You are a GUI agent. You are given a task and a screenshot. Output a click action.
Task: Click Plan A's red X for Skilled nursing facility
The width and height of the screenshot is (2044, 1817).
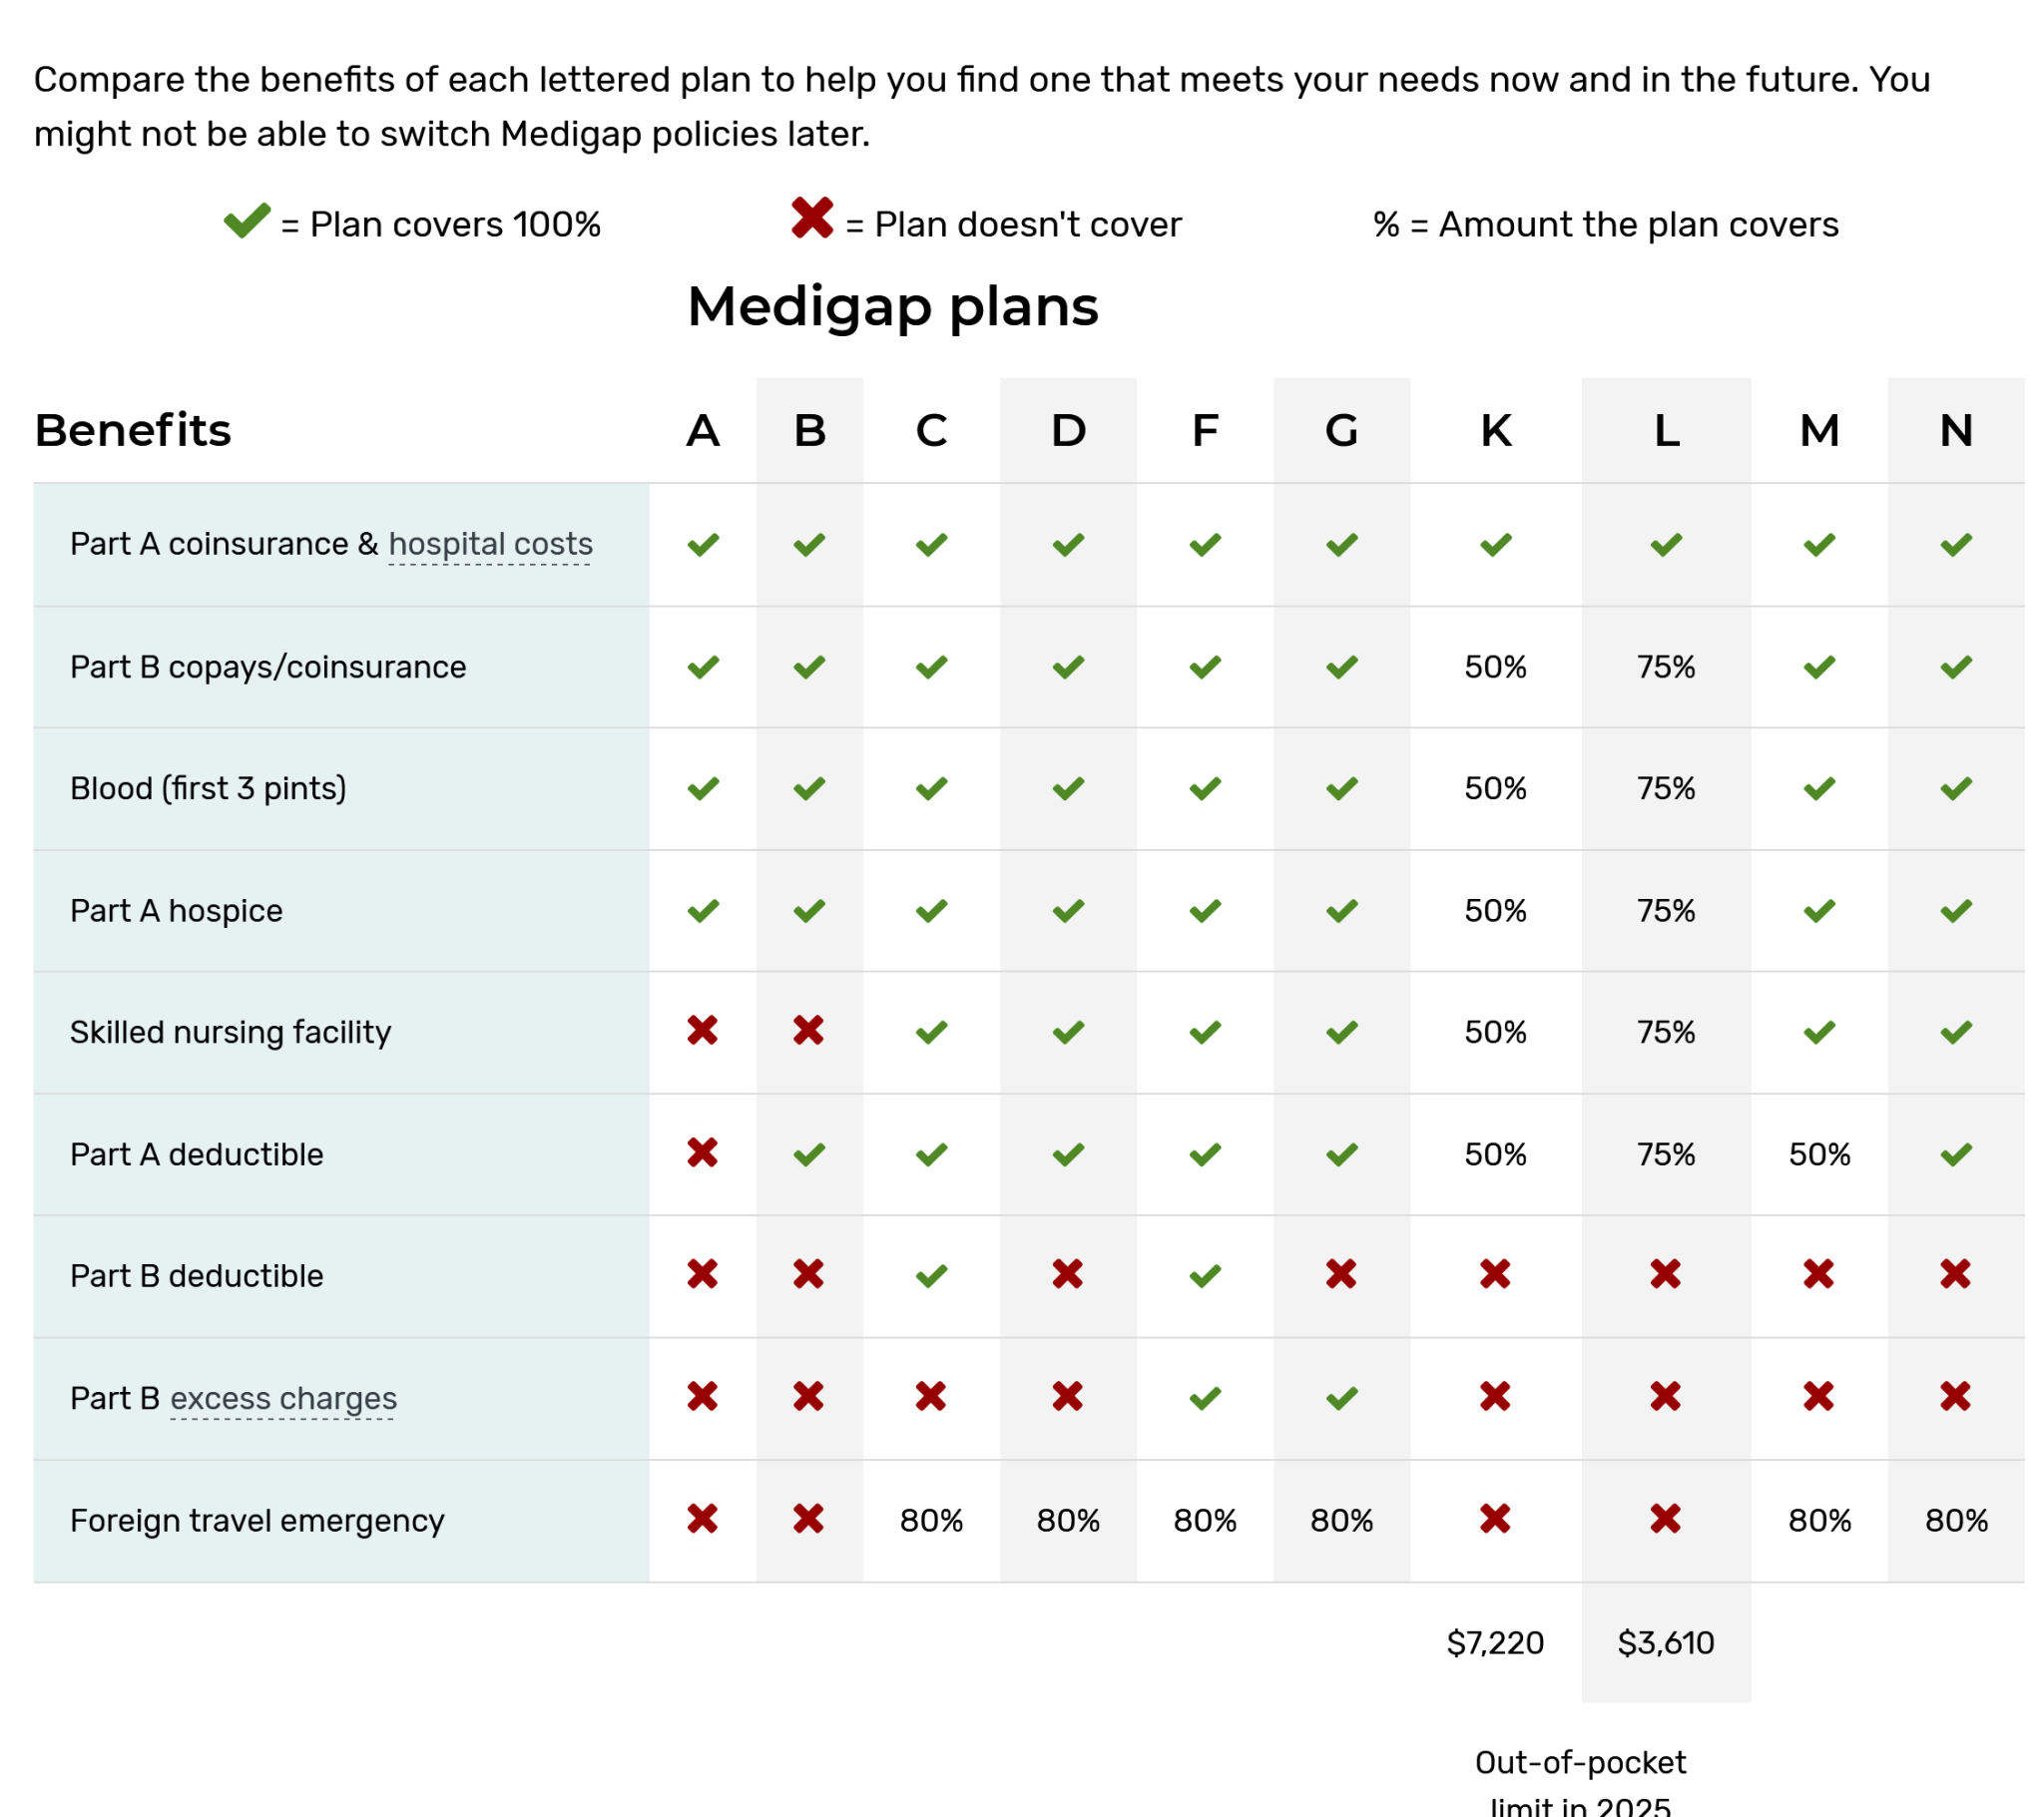703,1031
